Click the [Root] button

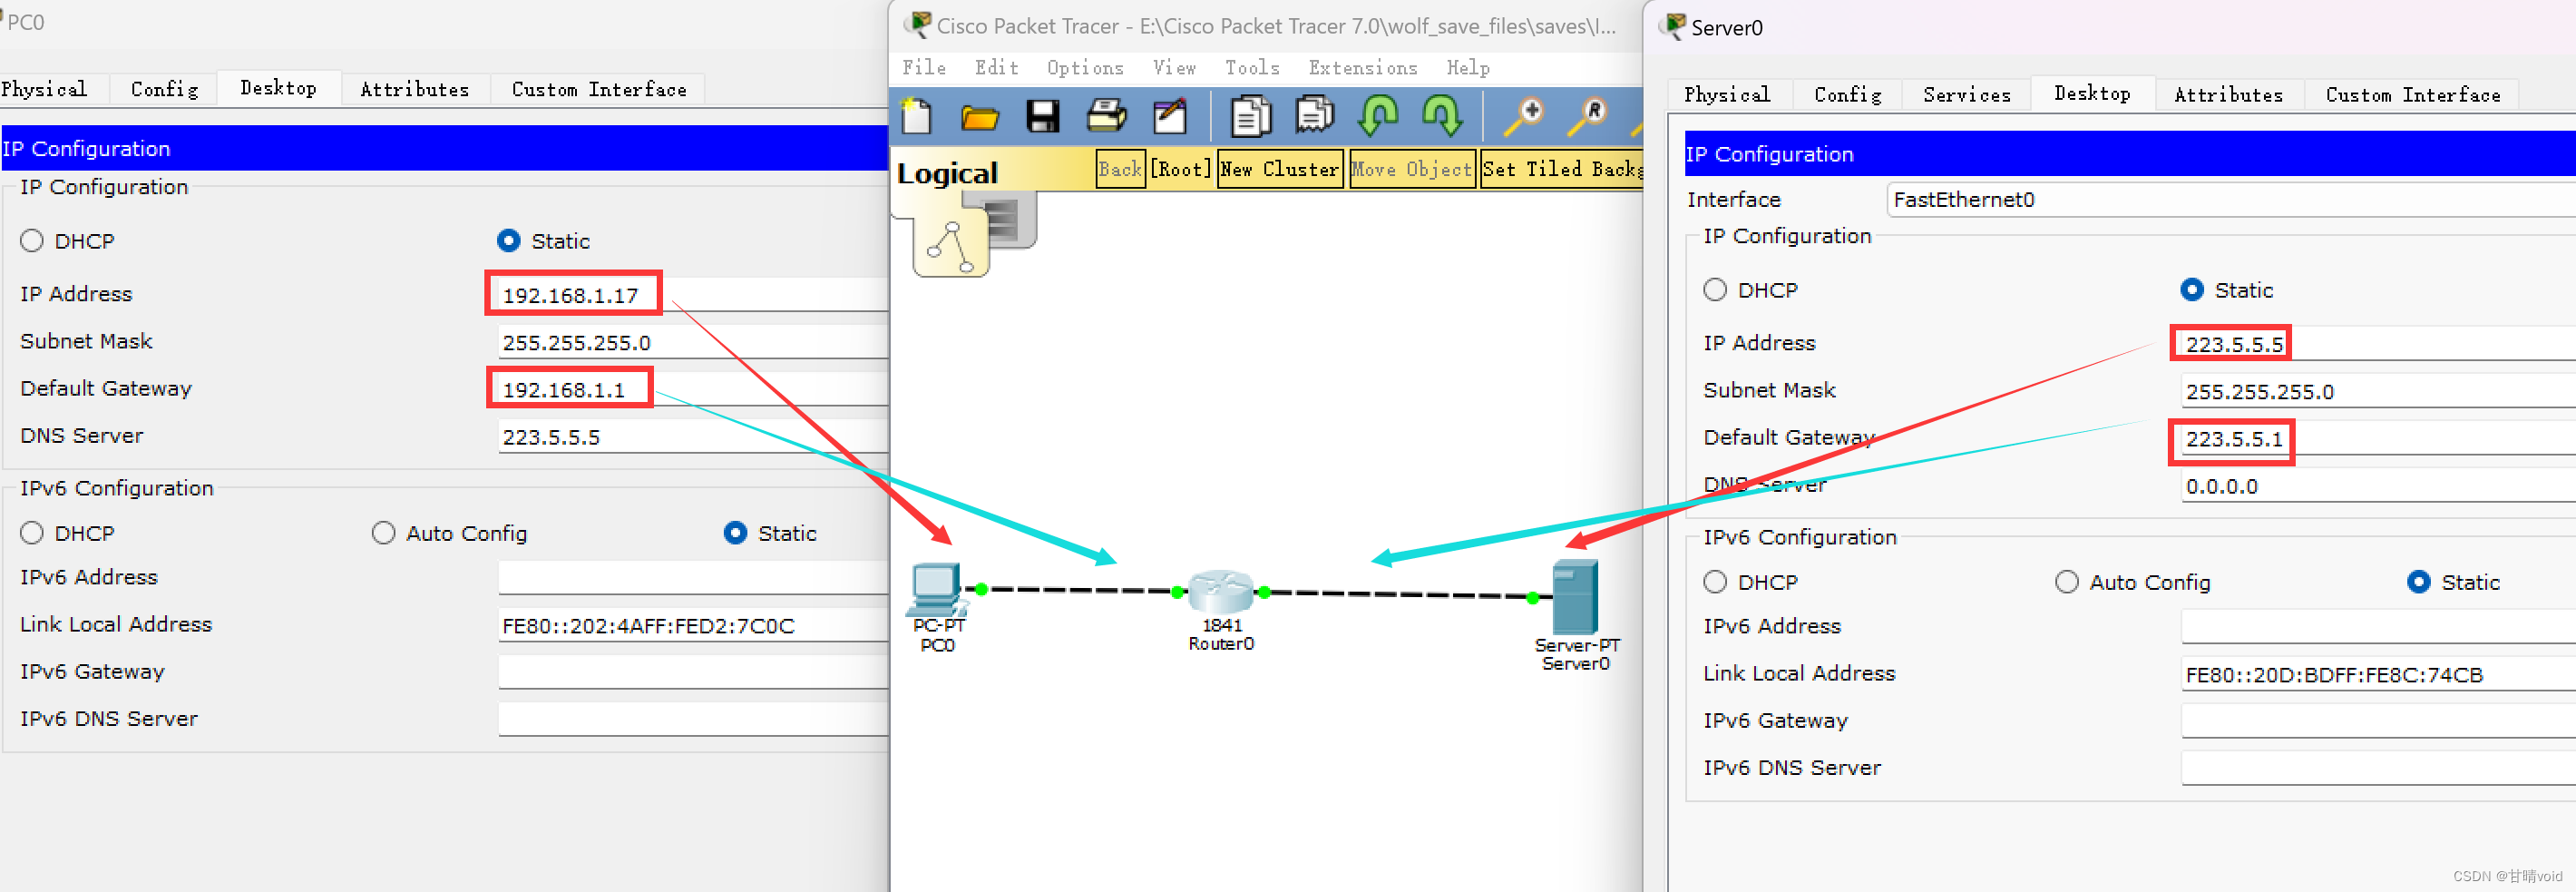point(1180,169)
